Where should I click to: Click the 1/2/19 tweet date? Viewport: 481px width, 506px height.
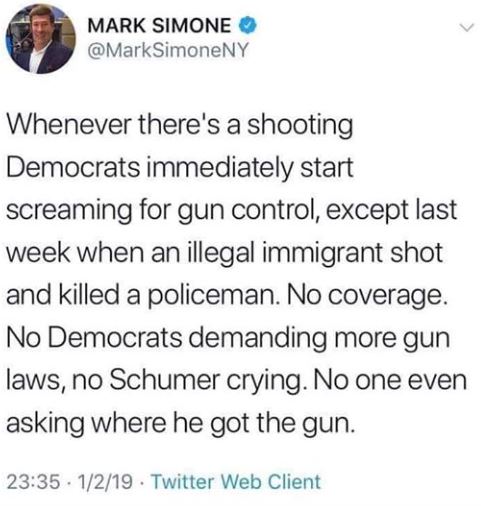pos(105,482)
